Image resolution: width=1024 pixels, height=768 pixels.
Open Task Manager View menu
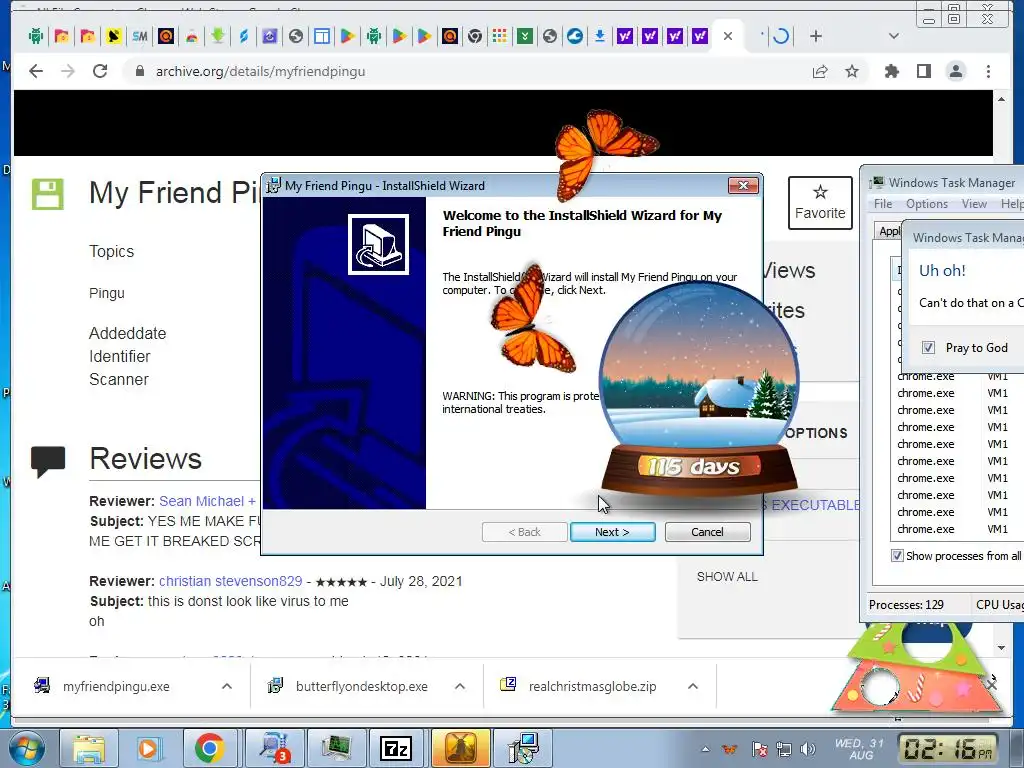tap(974, 204)
